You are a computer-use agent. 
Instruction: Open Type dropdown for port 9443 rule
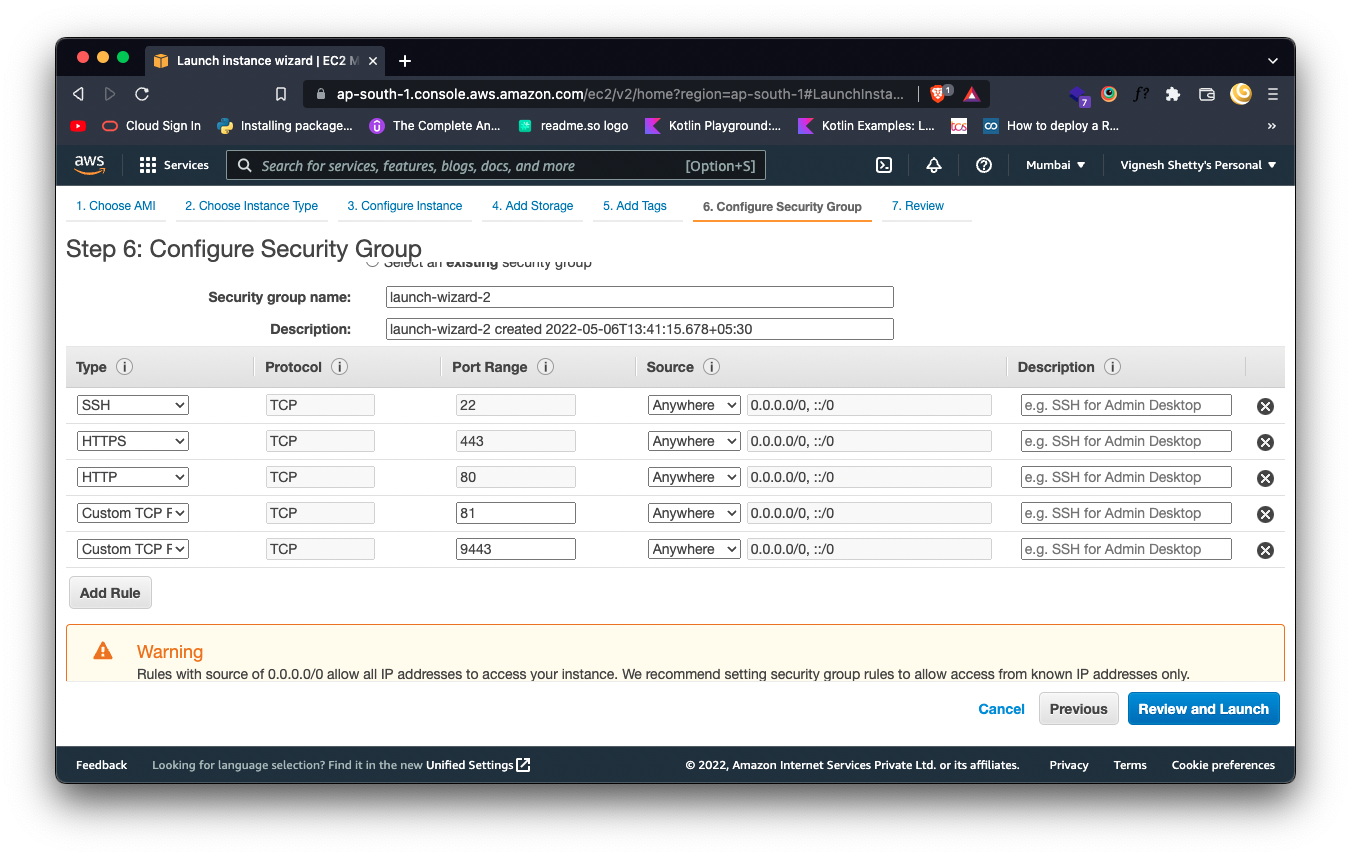[x=133, y=549]
